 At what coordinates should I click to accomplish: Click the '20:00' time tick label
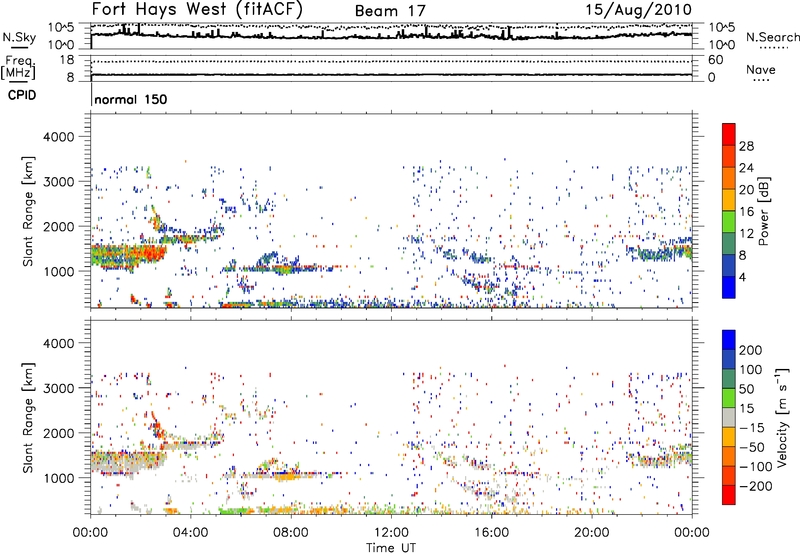pyautogui.click(x=592, y=533)
